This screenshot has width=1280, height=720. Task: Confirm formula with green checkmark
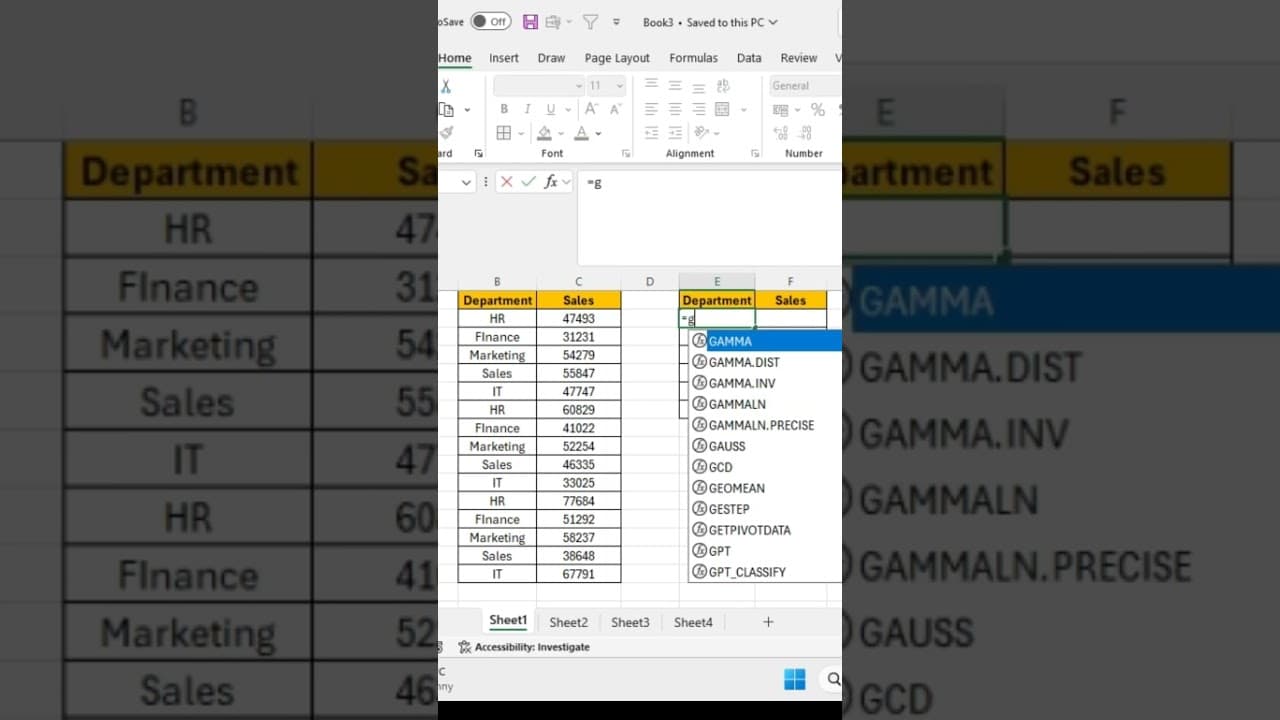point(528,182)
